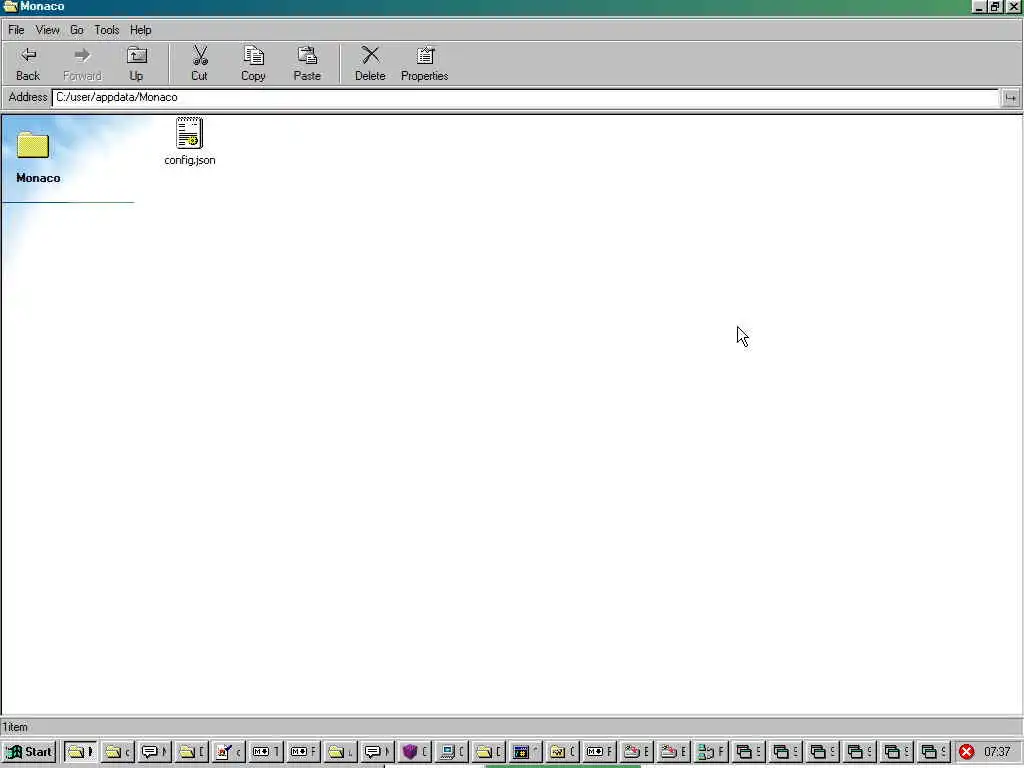This screenshot has height=768, width=1024.
Task: Click the bold Monaco folder name label
Action: (38, 178)
